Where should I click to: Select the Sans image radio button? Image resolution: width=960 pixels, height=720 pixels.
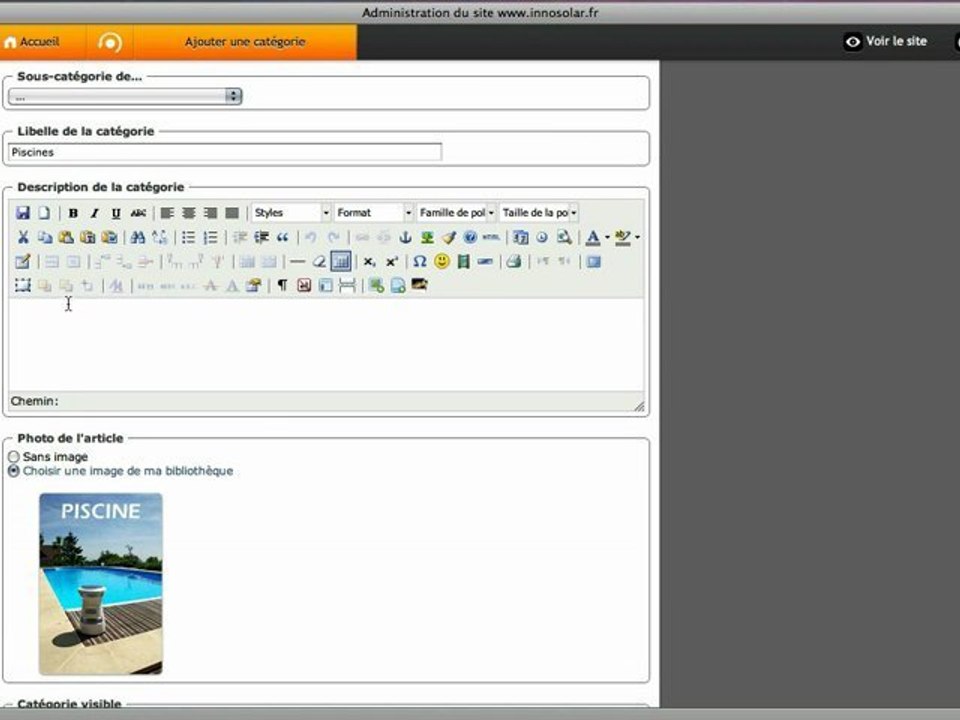click(13, 457)
